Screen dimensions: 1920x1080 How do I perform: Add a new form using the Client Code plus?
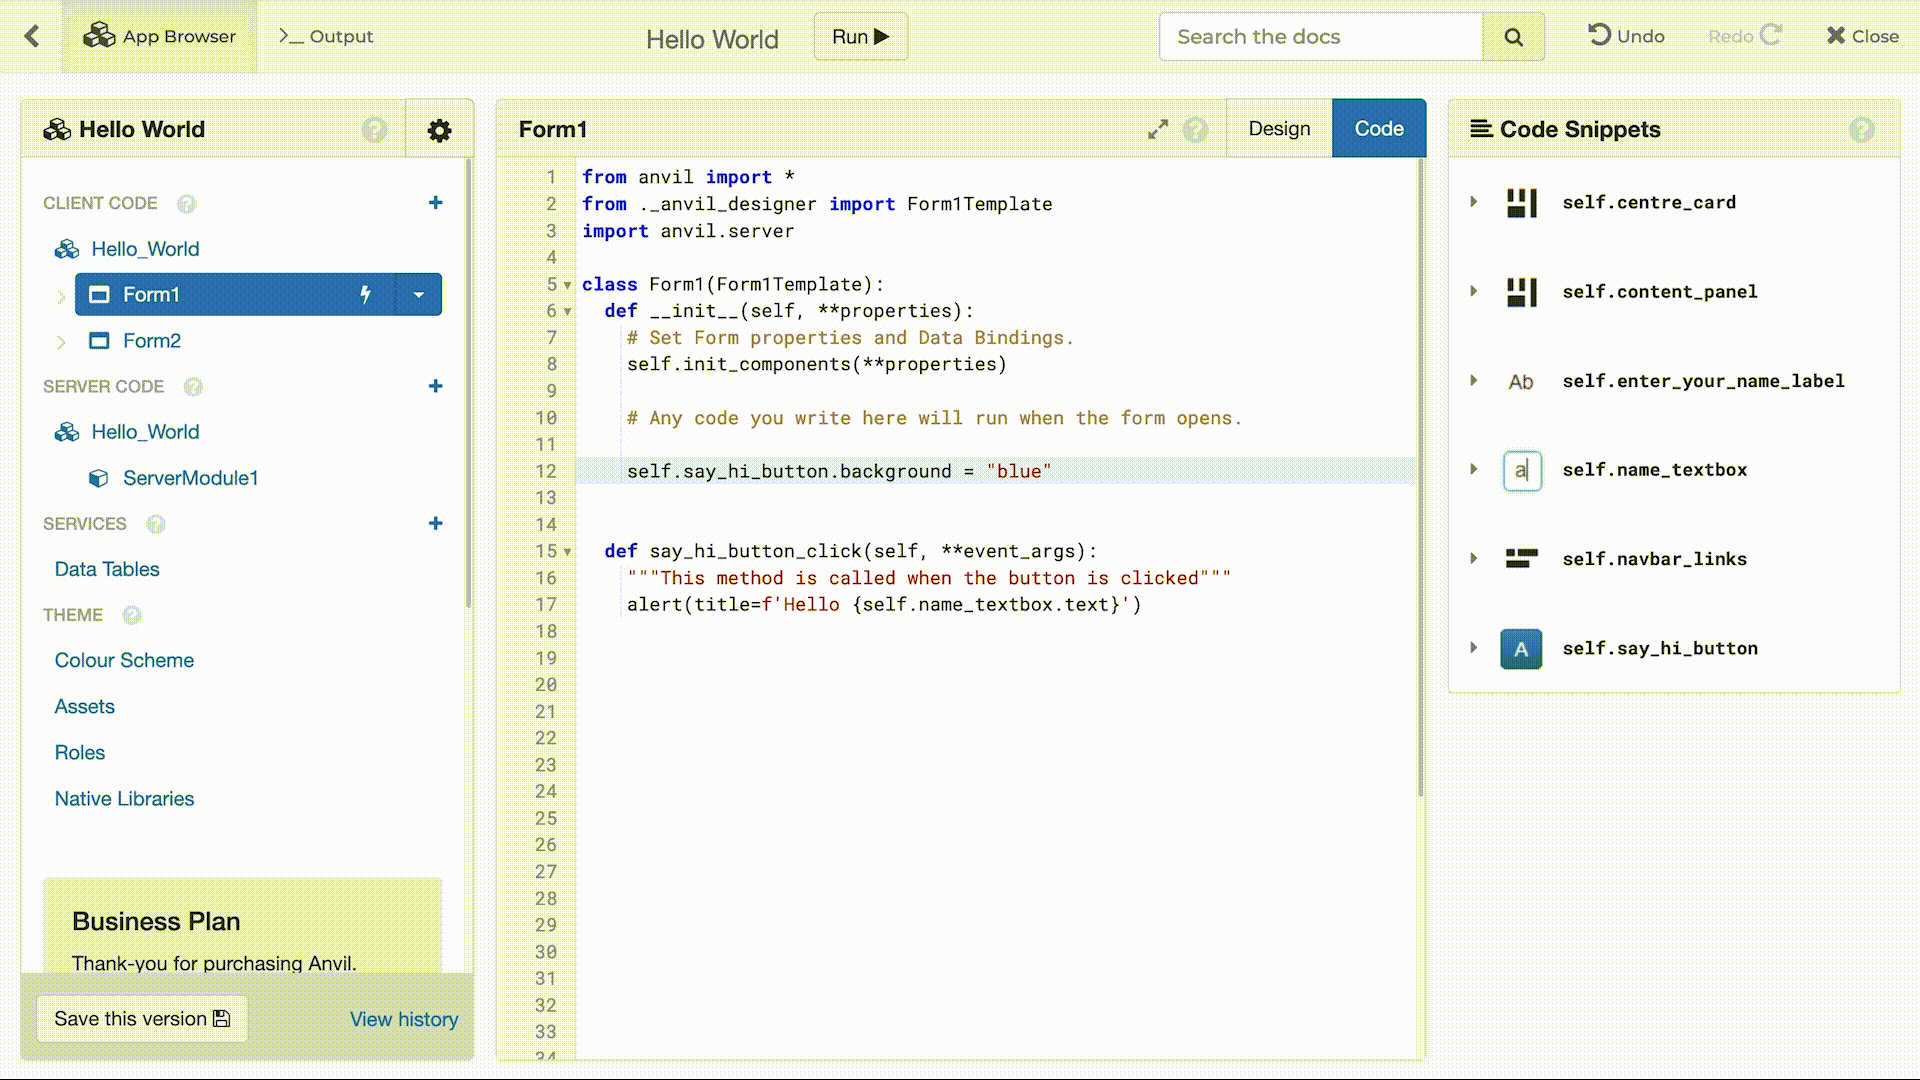(x=436, y=202)
